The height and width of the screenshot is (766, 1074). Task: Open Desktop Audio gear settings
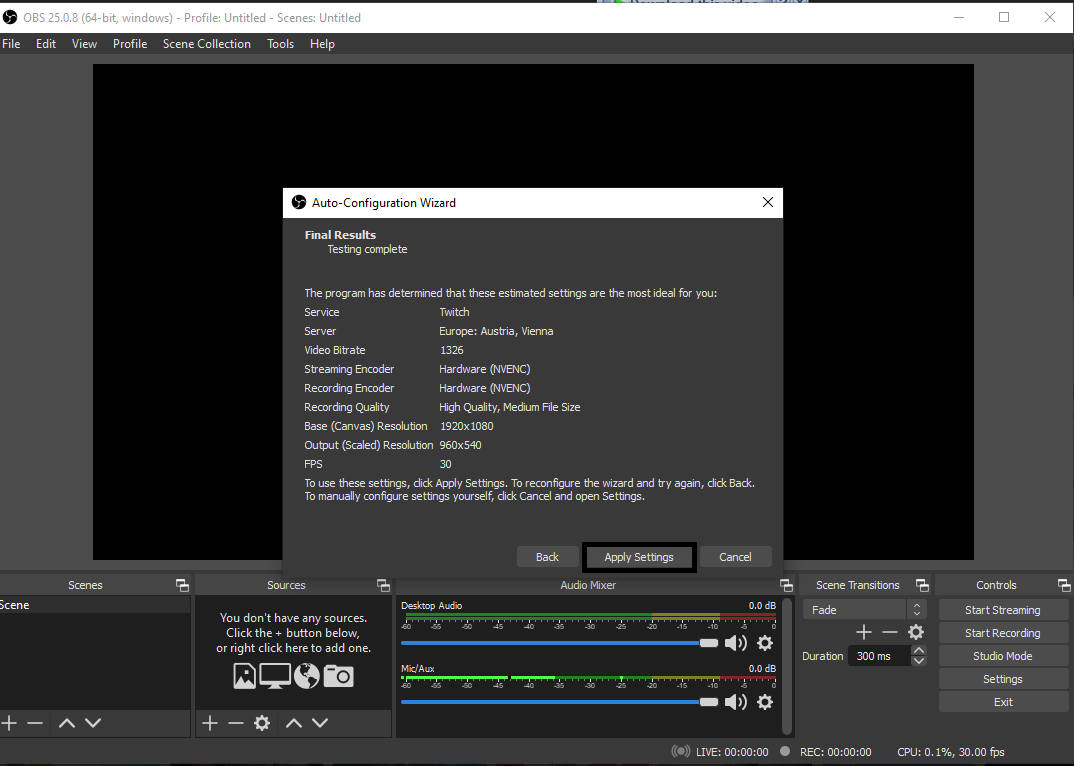click(x=765, y=643)
